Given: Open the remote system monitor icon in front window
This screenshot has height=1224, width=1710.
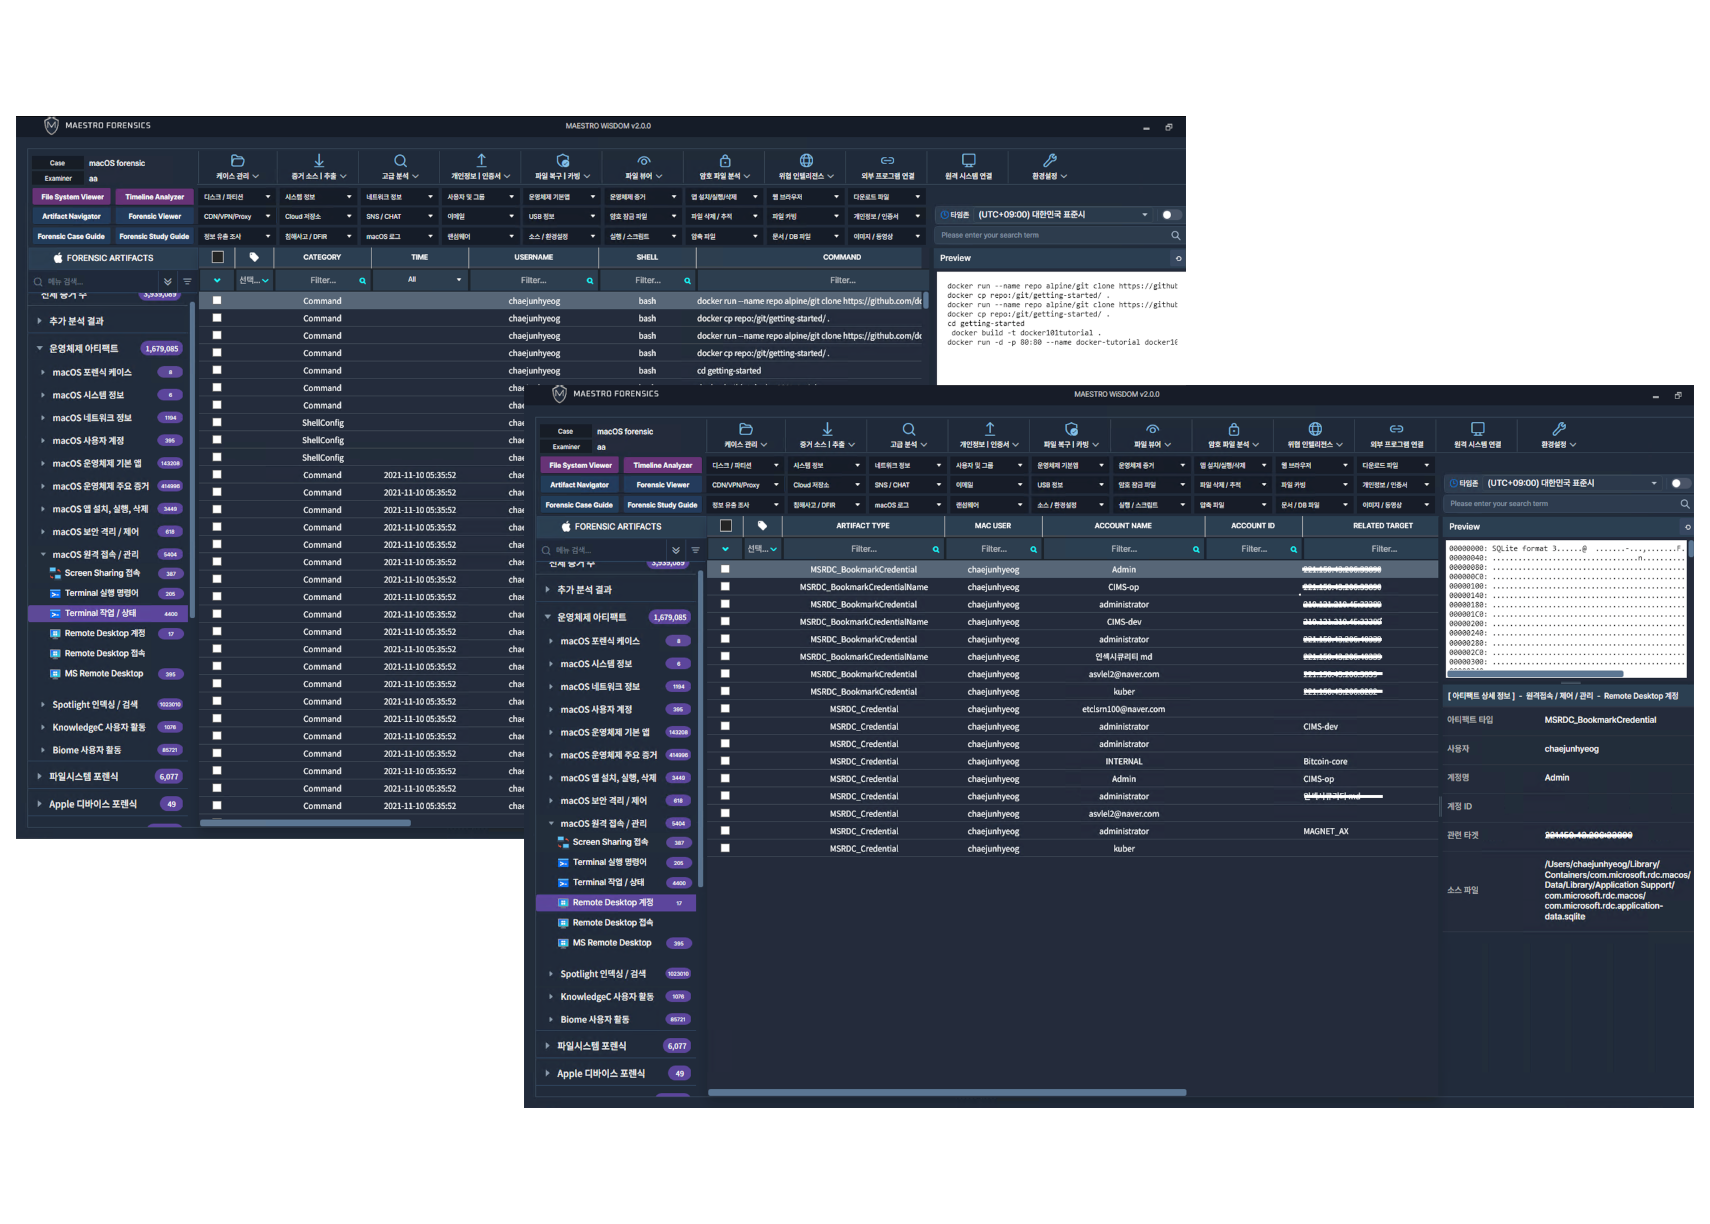Looking at the screenshot, I should [1477, 429].
